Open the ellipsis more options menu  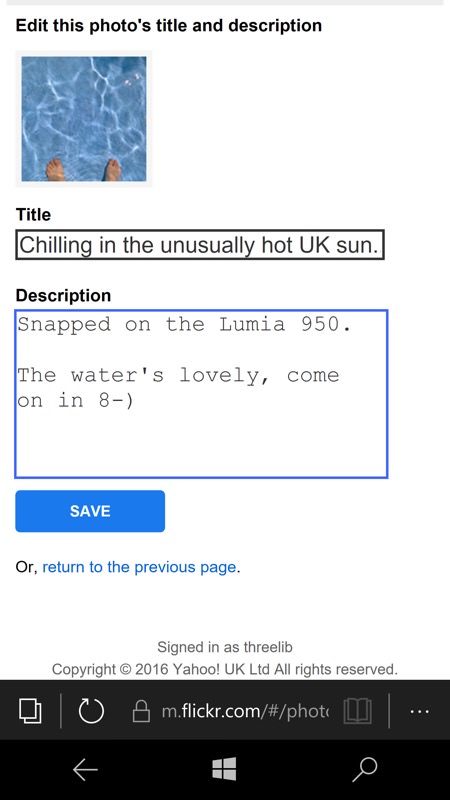pyautogui.click(x=420, y=711)
